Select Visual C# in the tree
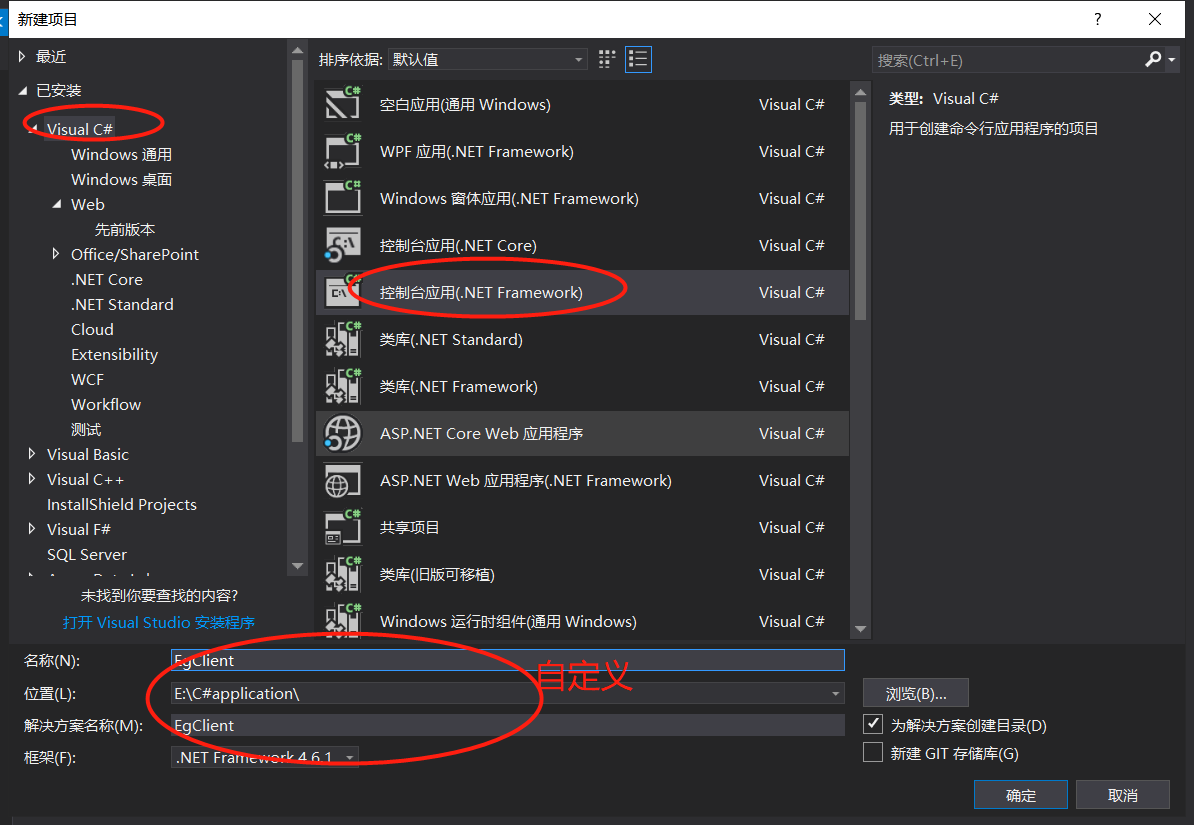 pyautogui.click(x=80, y=130)
